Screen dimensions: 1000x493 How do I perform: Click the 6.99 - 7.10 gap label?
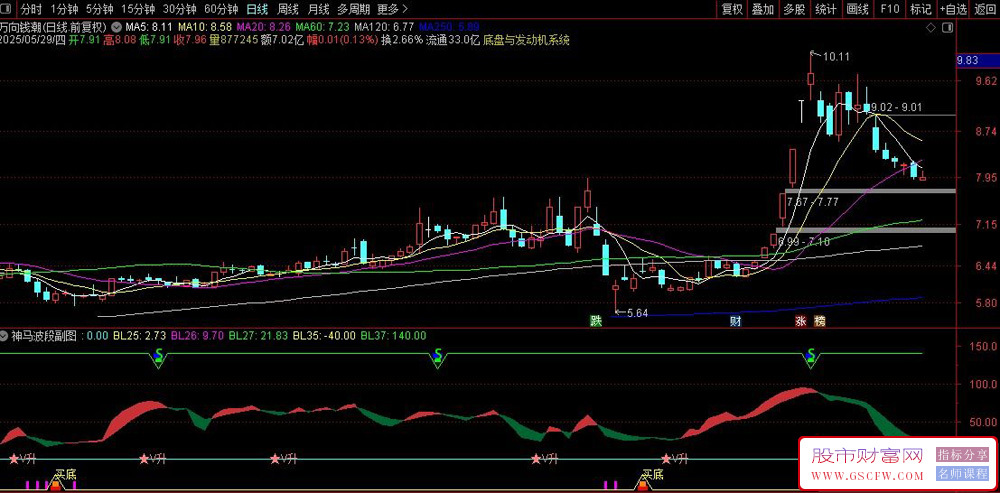coord(804,241)
